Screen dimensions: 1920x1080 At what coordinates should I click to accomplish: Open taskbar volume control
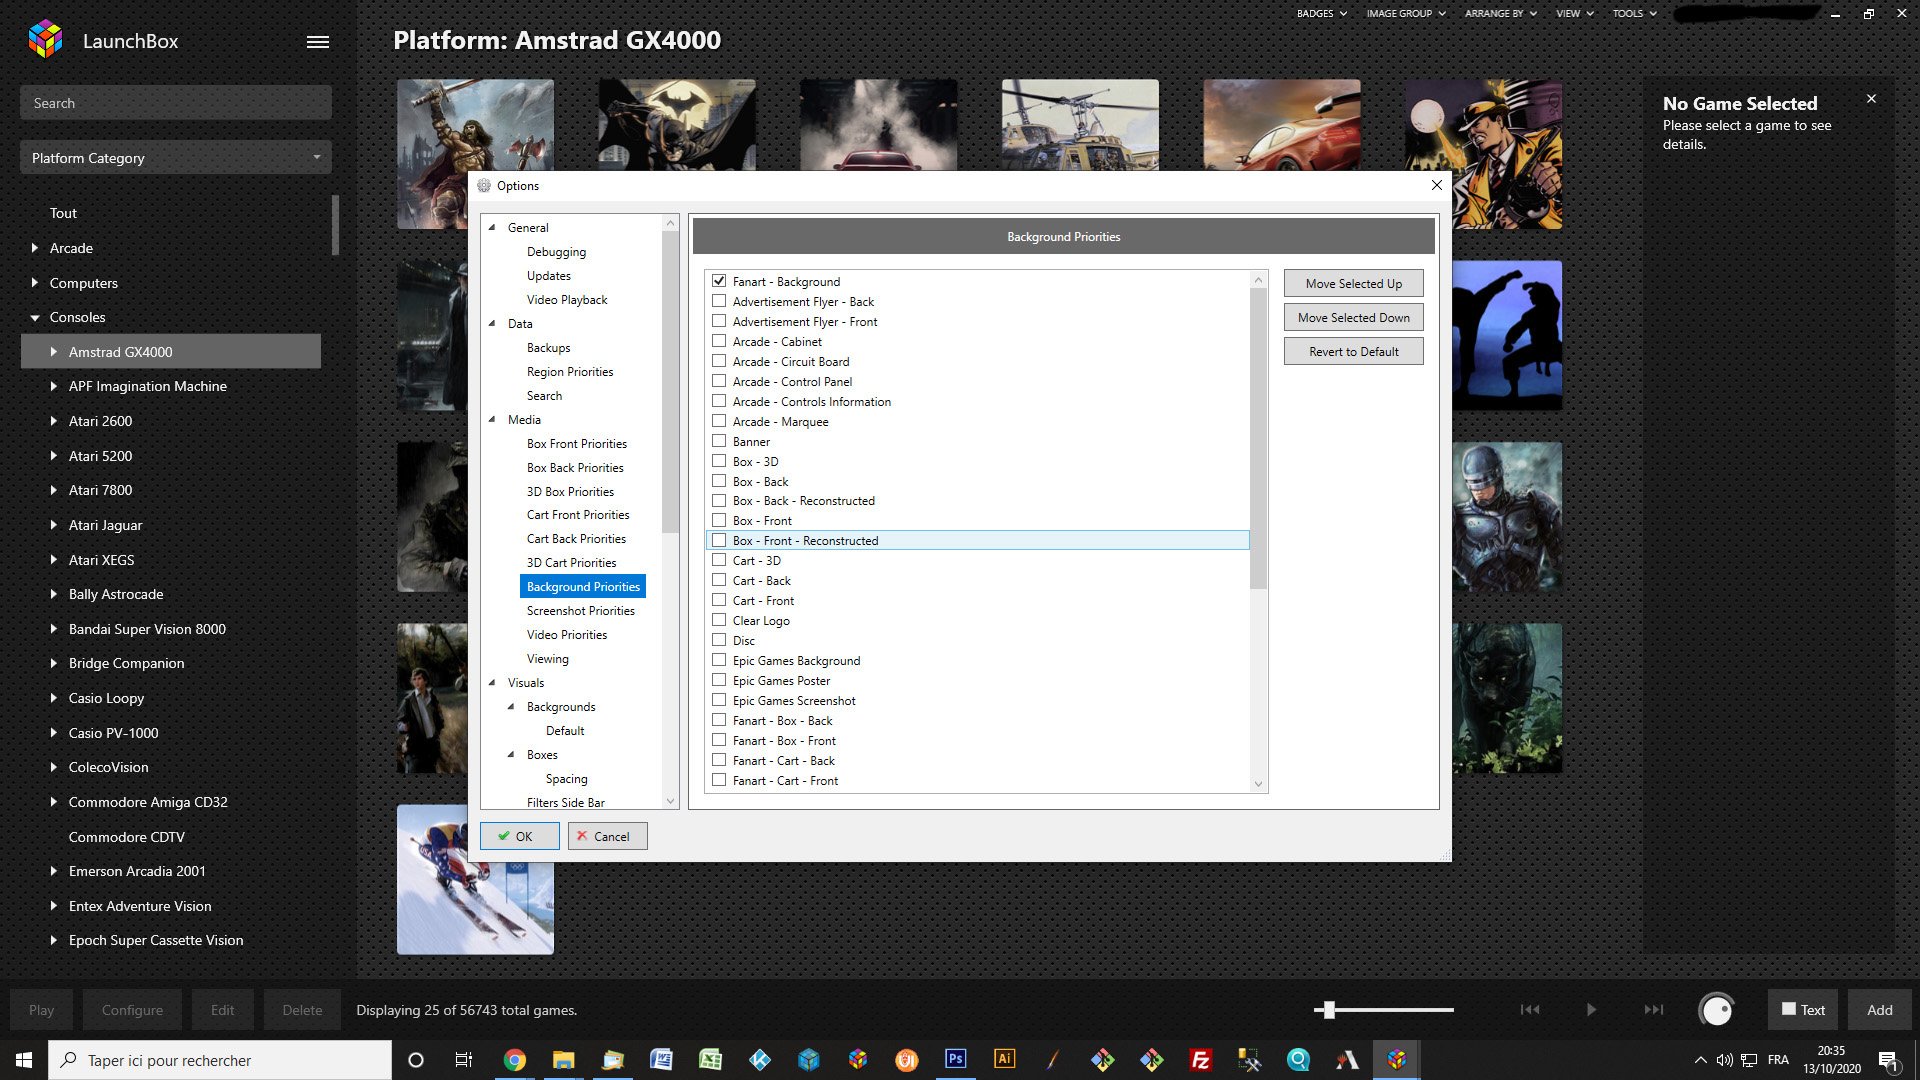(x=1724, y=1060)
